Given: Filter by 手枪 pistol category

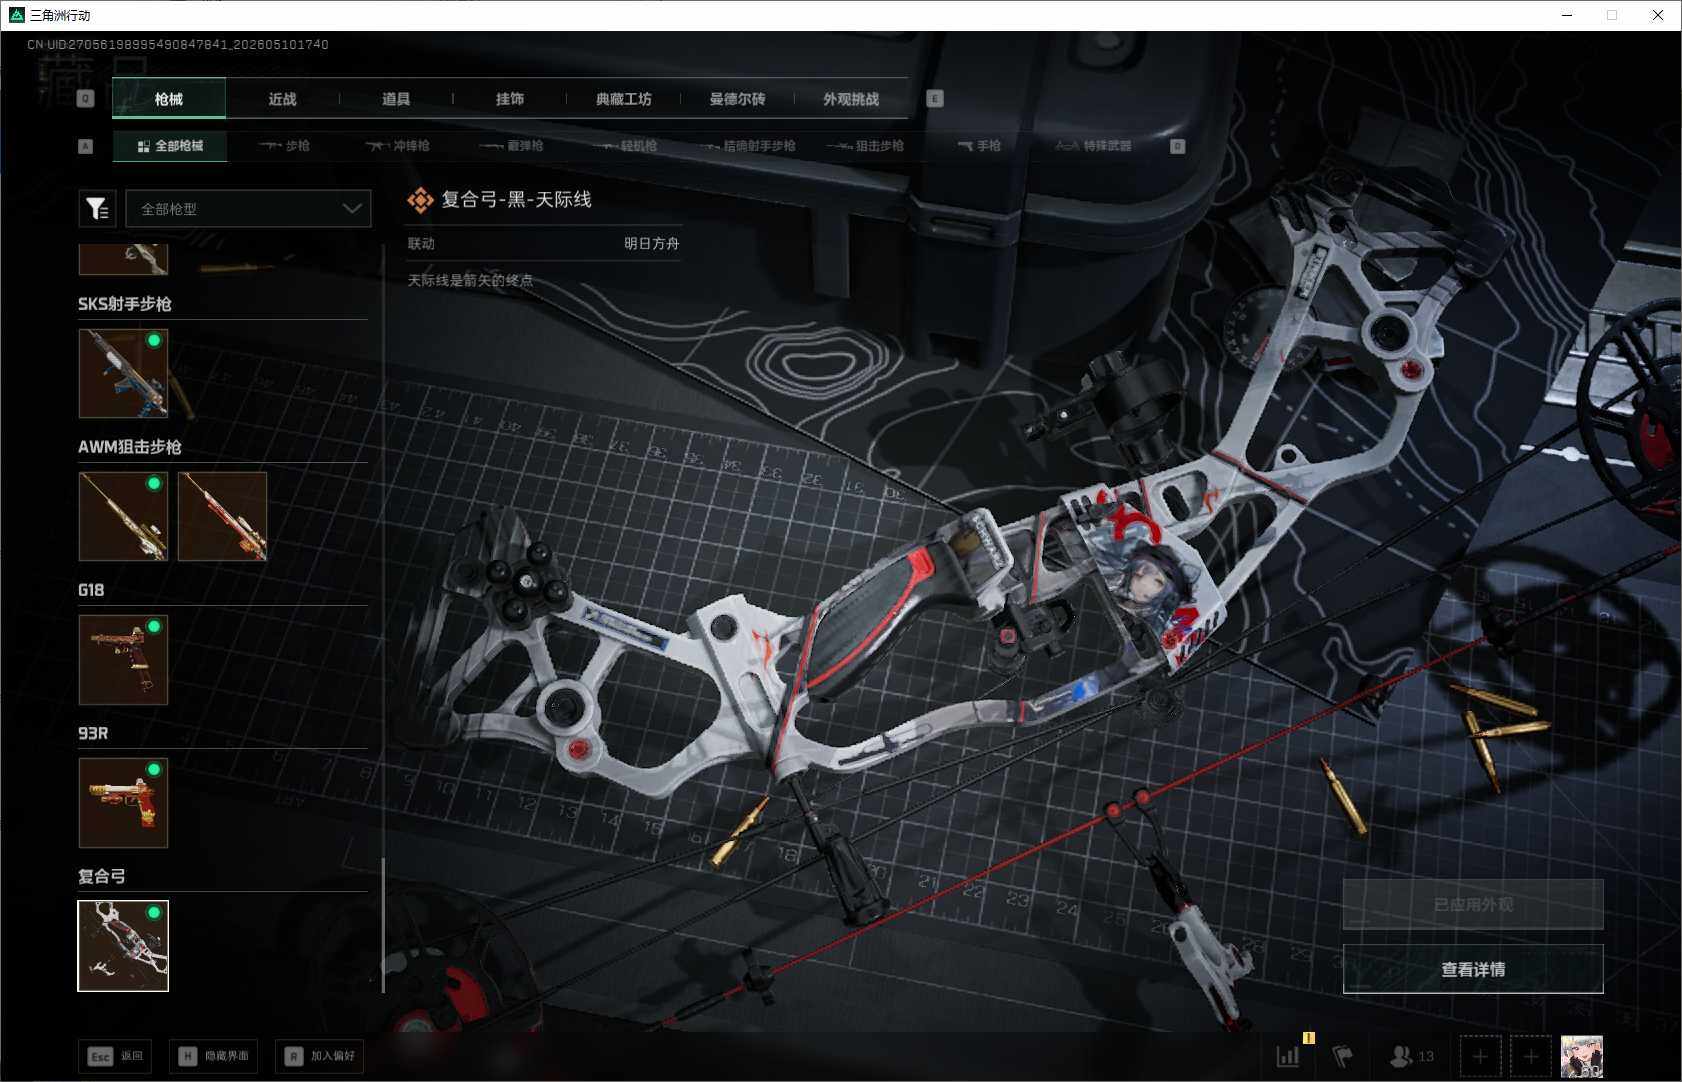Looking at the screenshot, I should 979,146.
